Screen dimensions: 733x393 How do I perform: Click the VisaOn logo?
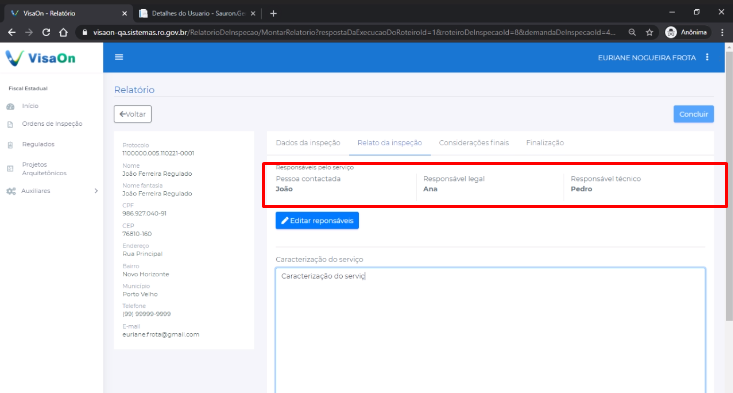(40, 58)
